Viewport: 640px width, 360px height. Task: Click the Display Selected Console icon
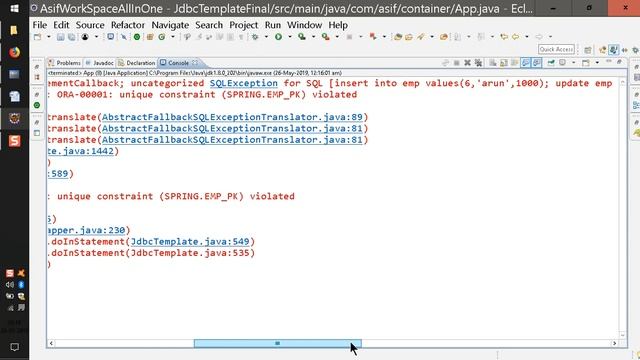(x=562, y=62)
